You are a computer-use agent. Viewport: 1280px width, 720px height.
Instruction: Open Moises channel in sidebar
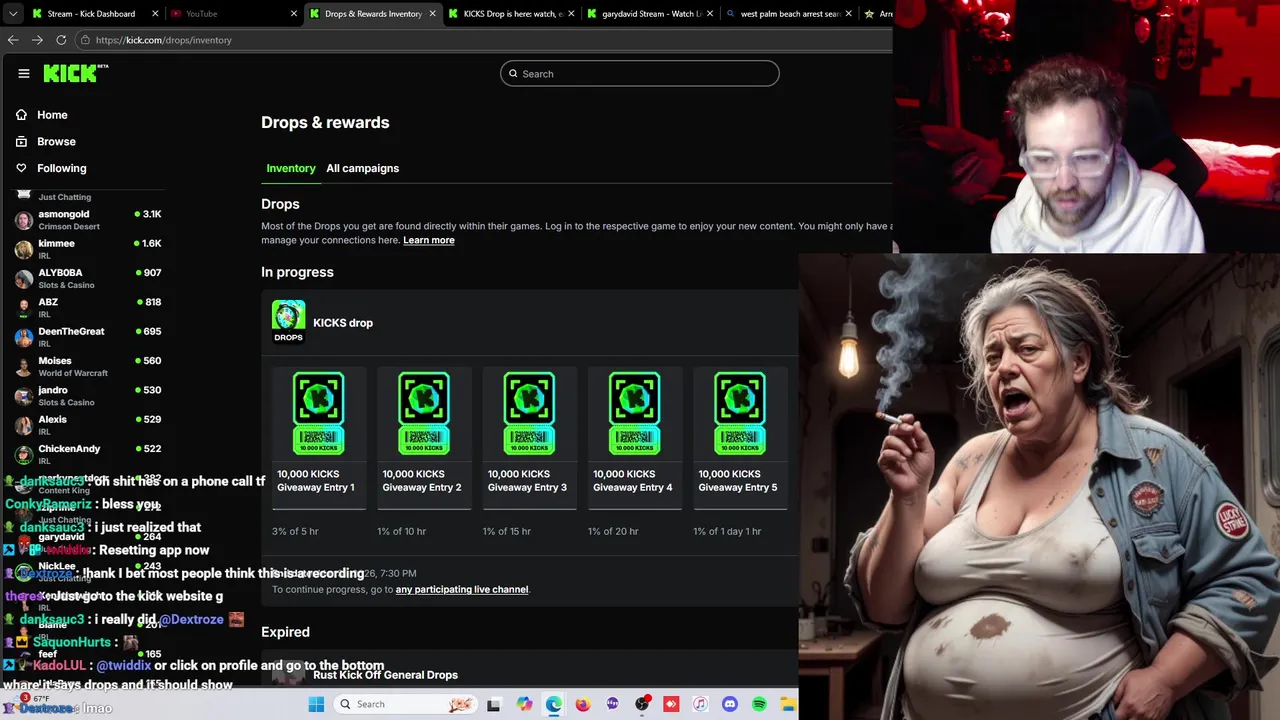click(x=88, y=366)
